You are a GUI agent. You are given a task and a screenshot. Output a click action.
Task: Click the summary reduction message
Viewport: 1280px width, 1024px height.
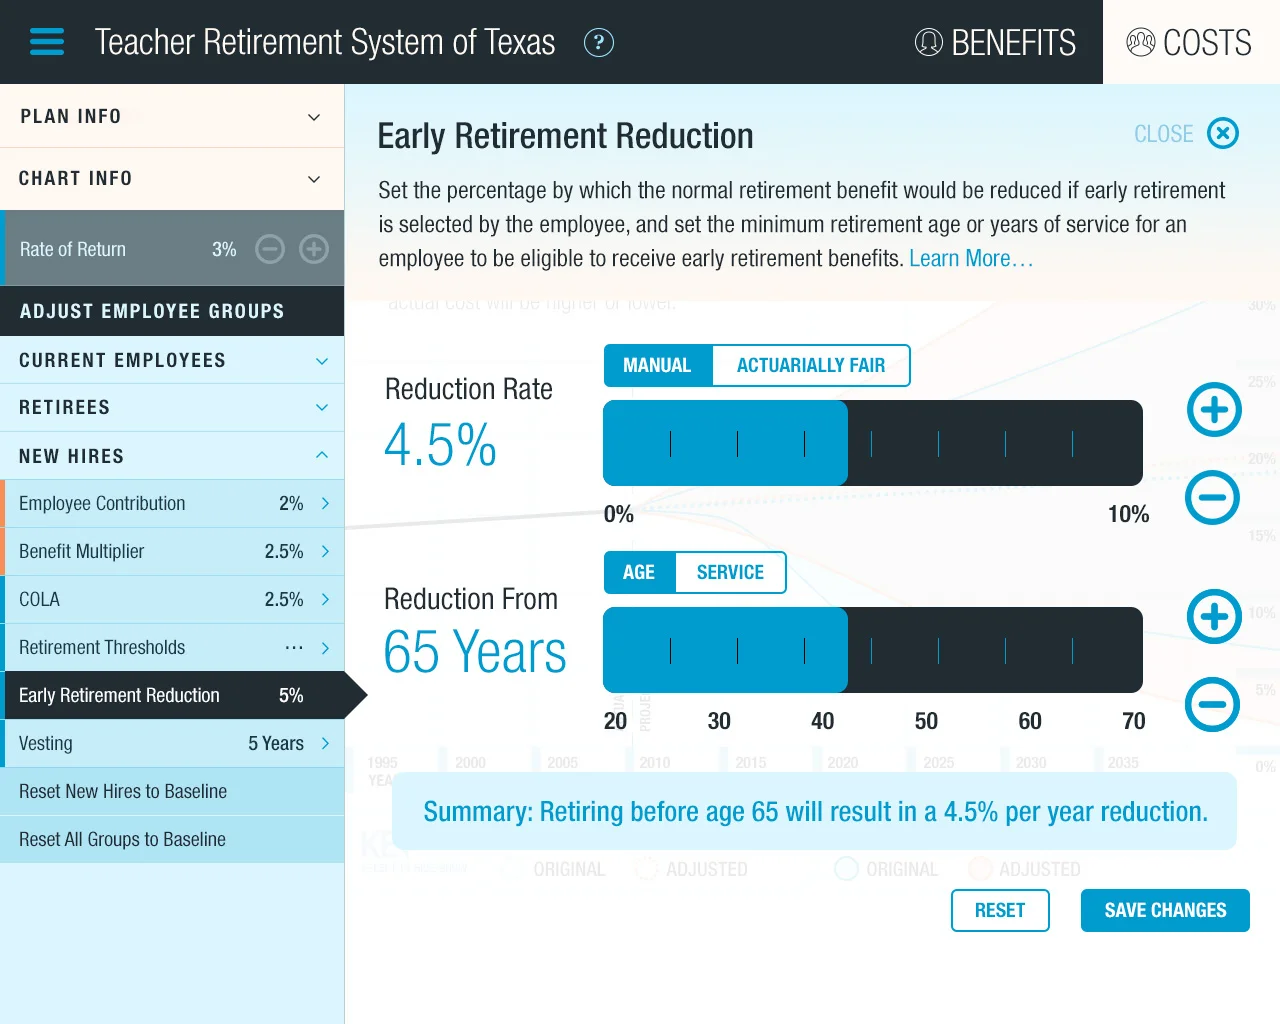tap(815, 811)
